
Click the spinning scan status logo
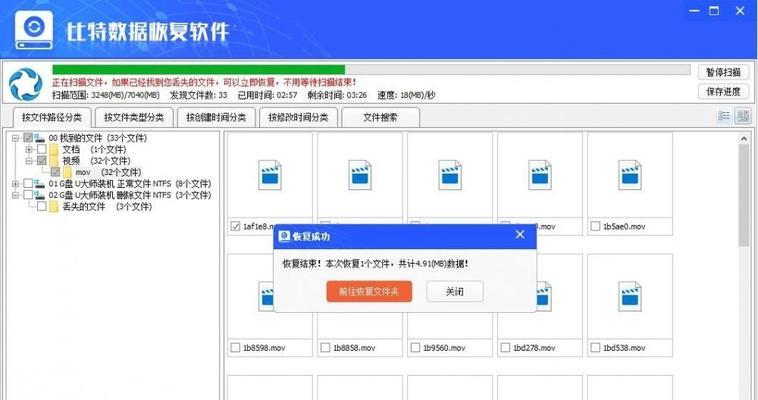pos(26,84)
